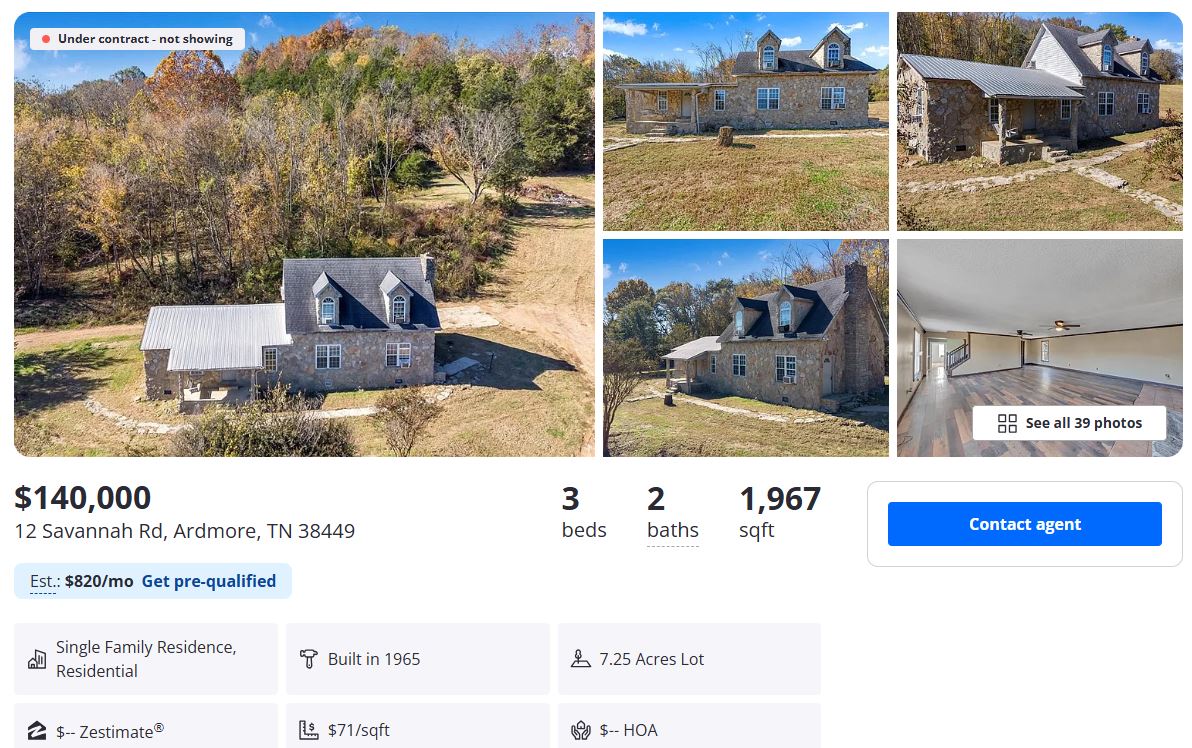Click the hammer icon beside Built in 1965
The height and width of the screenshot is (748, 1192).
pyautogui.click(x=309, y=659)
